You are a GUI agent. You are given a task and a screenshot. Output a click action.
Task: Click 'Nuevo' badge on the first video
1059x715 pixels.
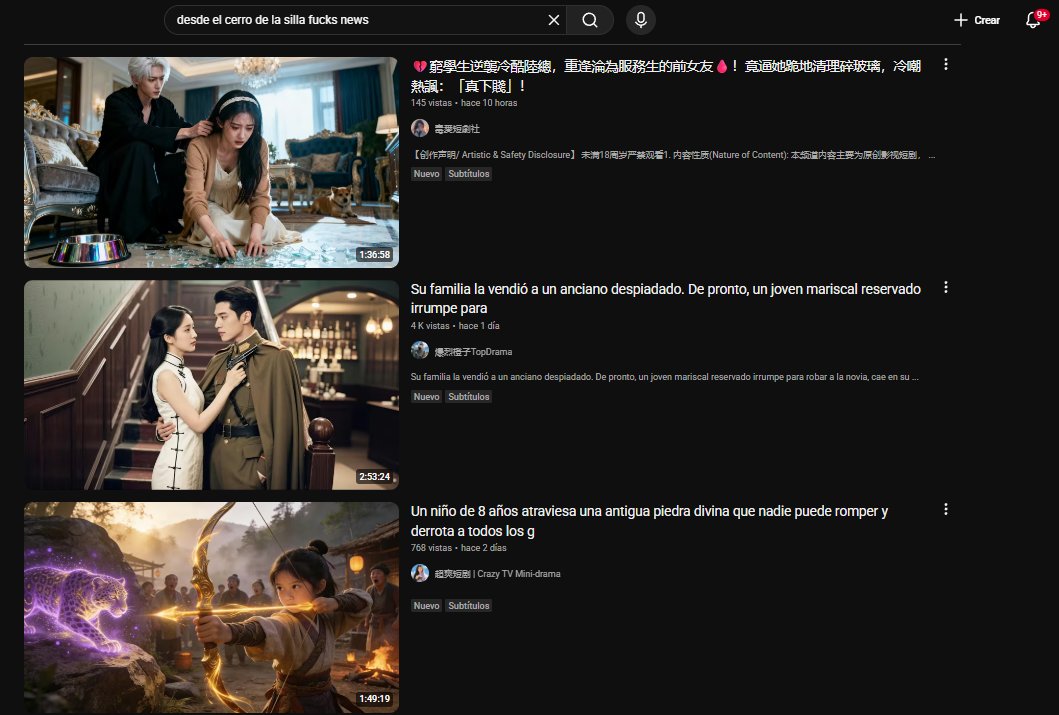point(426,174)
